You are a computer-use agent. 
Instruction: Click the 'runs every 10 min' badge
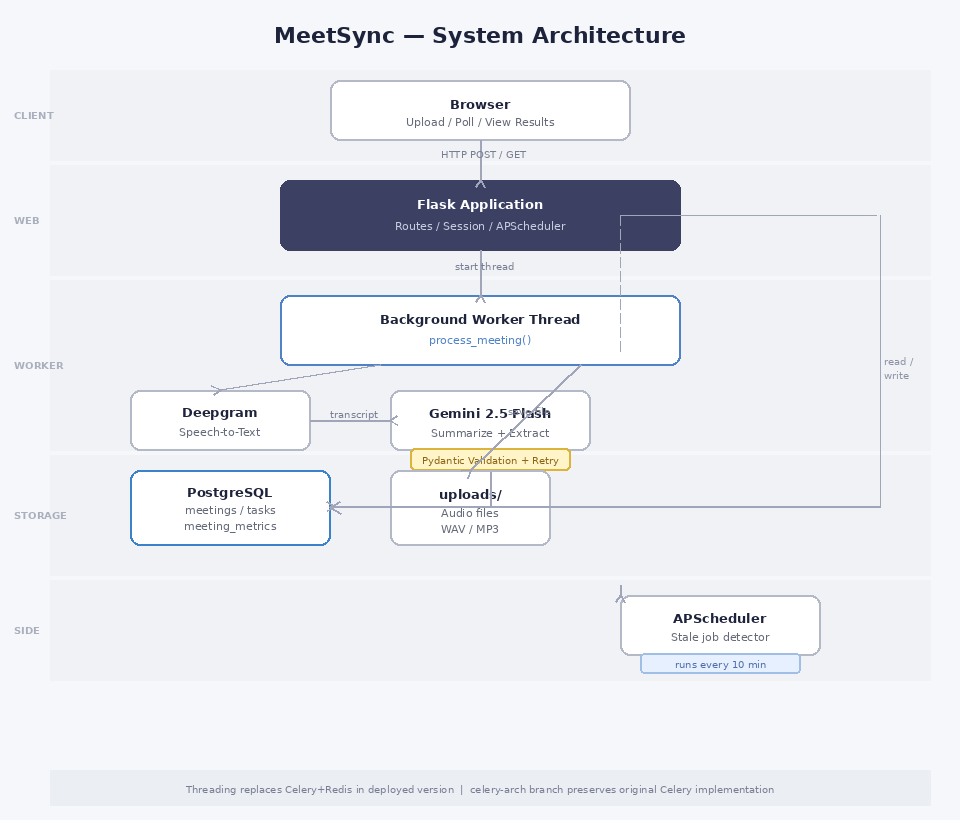pos(720,663)
